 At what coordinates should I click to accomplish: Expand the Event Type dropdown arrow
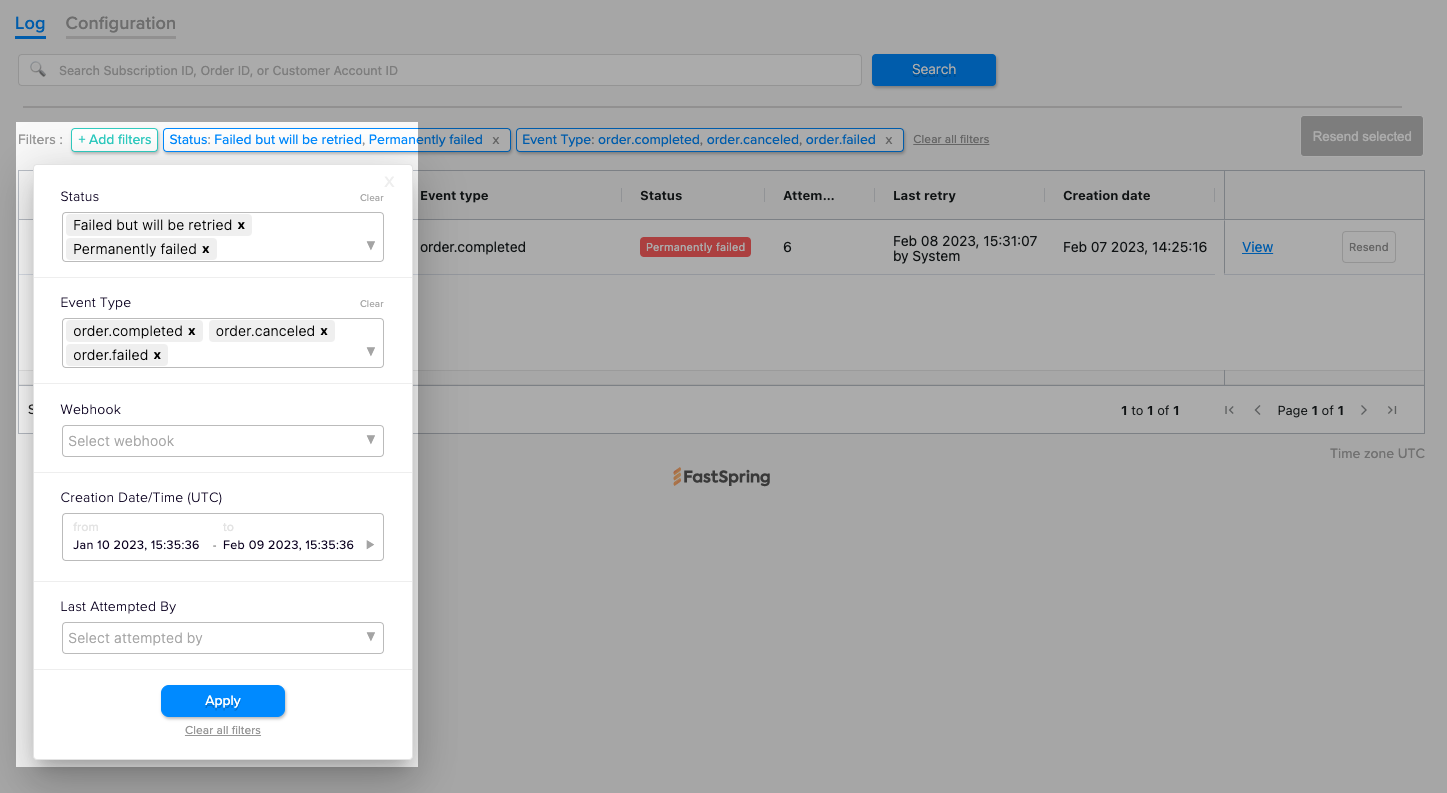coord(370,351)
